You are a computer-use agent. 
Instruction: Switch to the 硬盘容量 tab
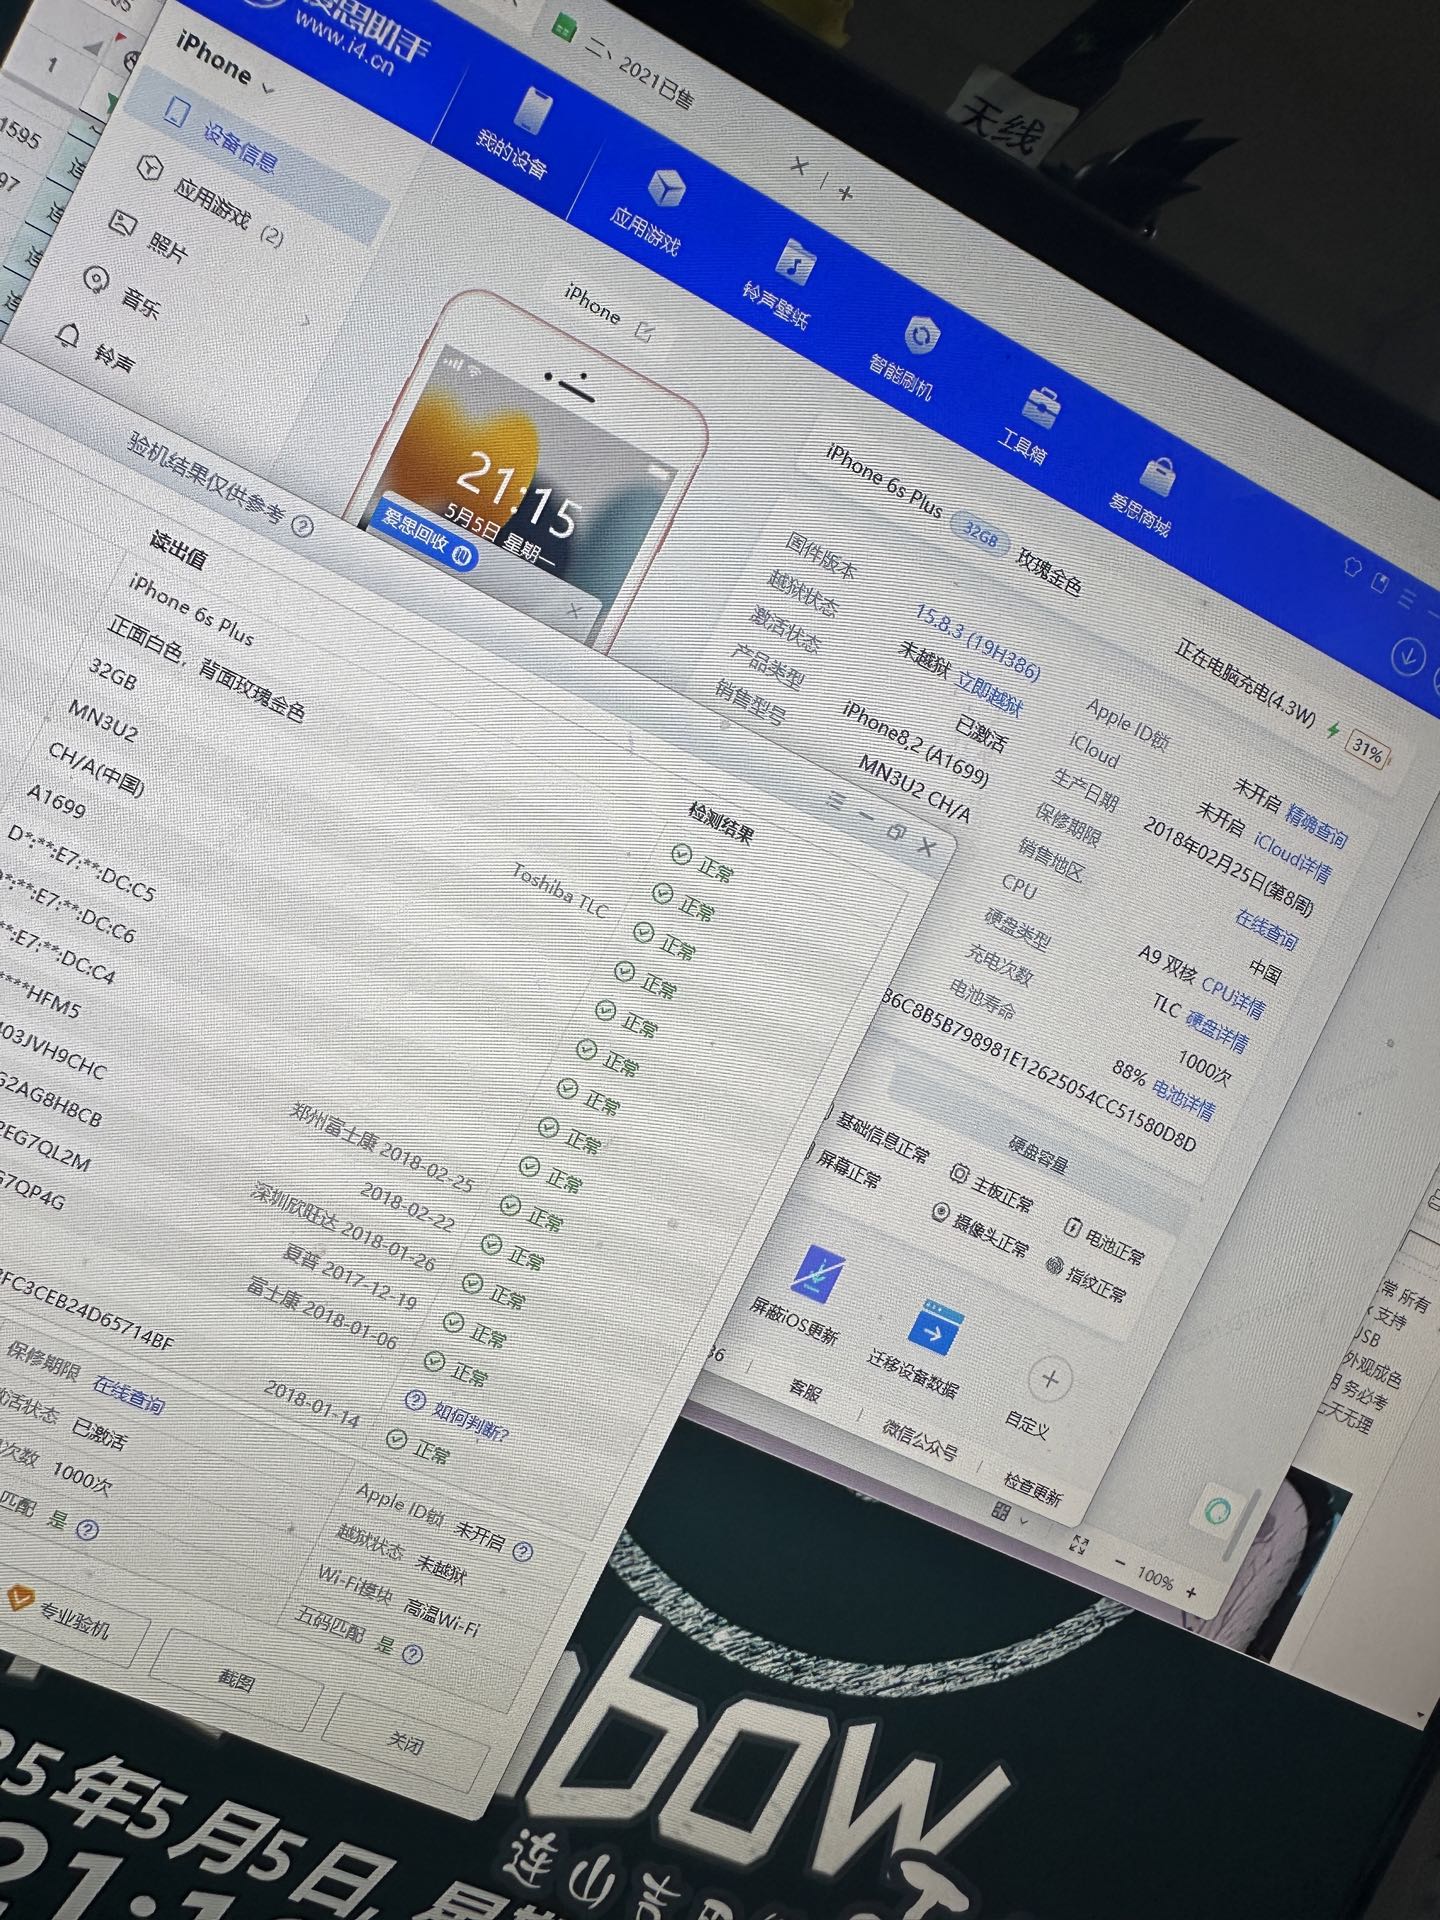coord(1038,1154)
